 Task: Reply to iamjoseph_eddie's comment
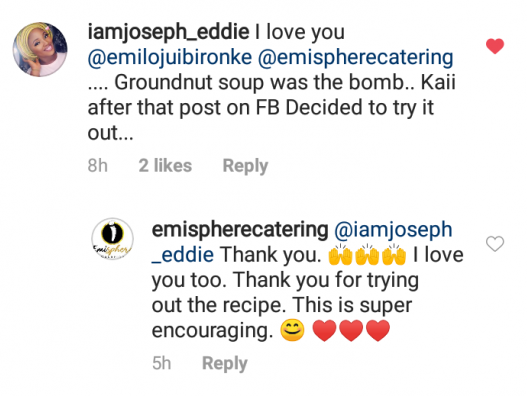pyautogui.click(x=245, y=166)
